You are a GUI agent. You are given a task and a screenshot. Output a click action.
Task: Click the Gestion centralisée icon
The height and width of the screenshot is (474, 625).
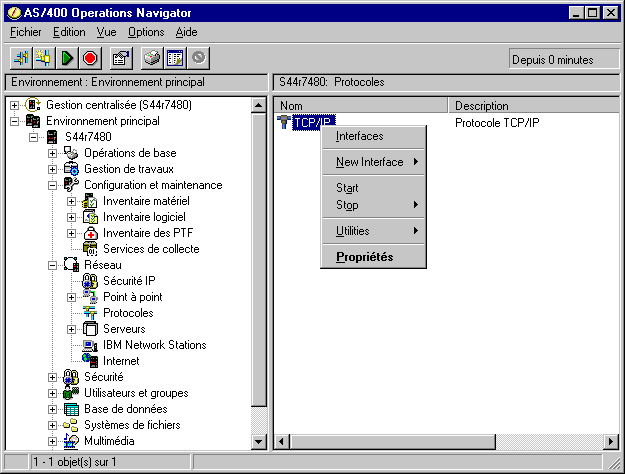click(x=33, y=105)
